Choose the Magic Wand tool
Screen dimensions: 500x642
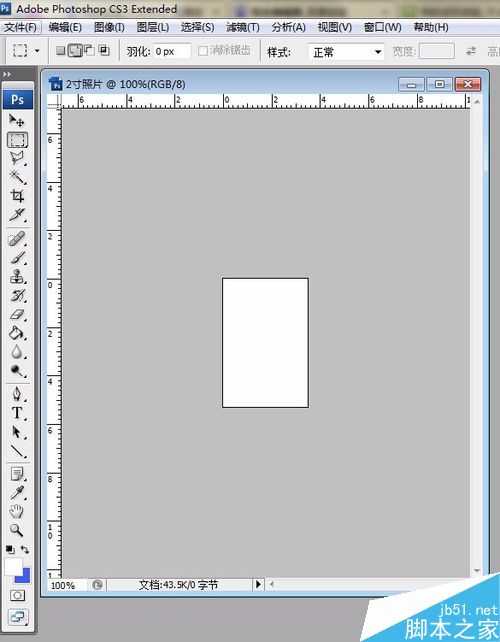(17, 177)
